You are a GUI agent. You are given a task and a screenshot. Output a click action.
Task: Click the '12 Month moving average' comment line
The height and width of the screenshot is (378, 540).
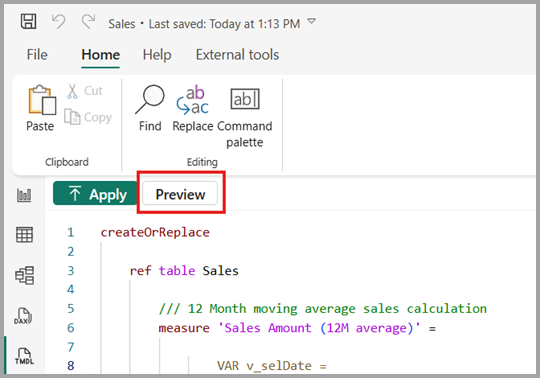coord(323,309)
